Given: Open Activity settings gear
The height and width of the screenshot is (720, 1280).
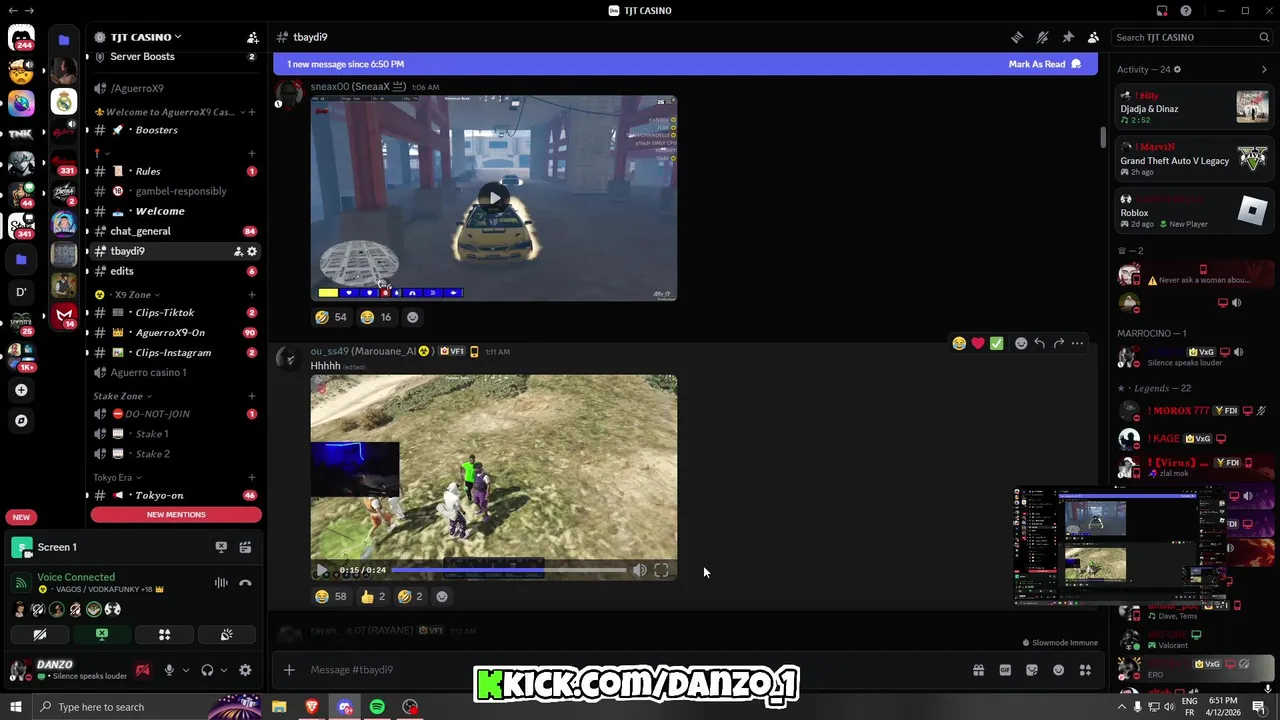Looking at the screenshot, I should 1177,69.
